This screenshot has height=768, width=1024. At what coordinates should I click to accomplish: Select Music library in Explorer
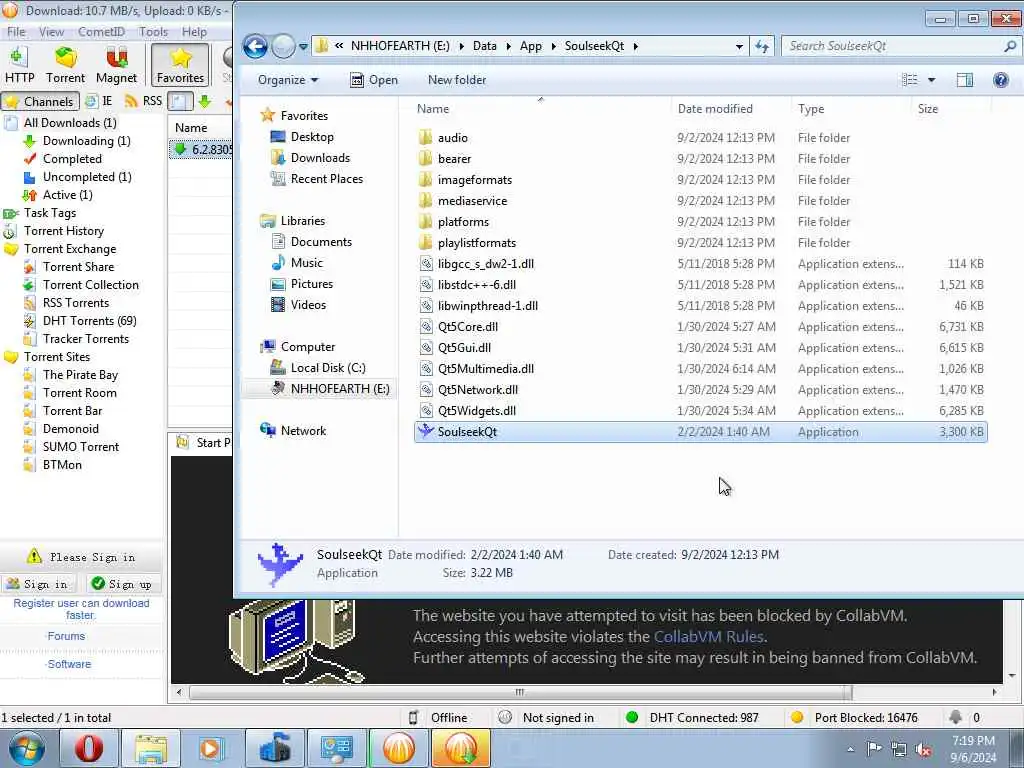click(306, 263)
